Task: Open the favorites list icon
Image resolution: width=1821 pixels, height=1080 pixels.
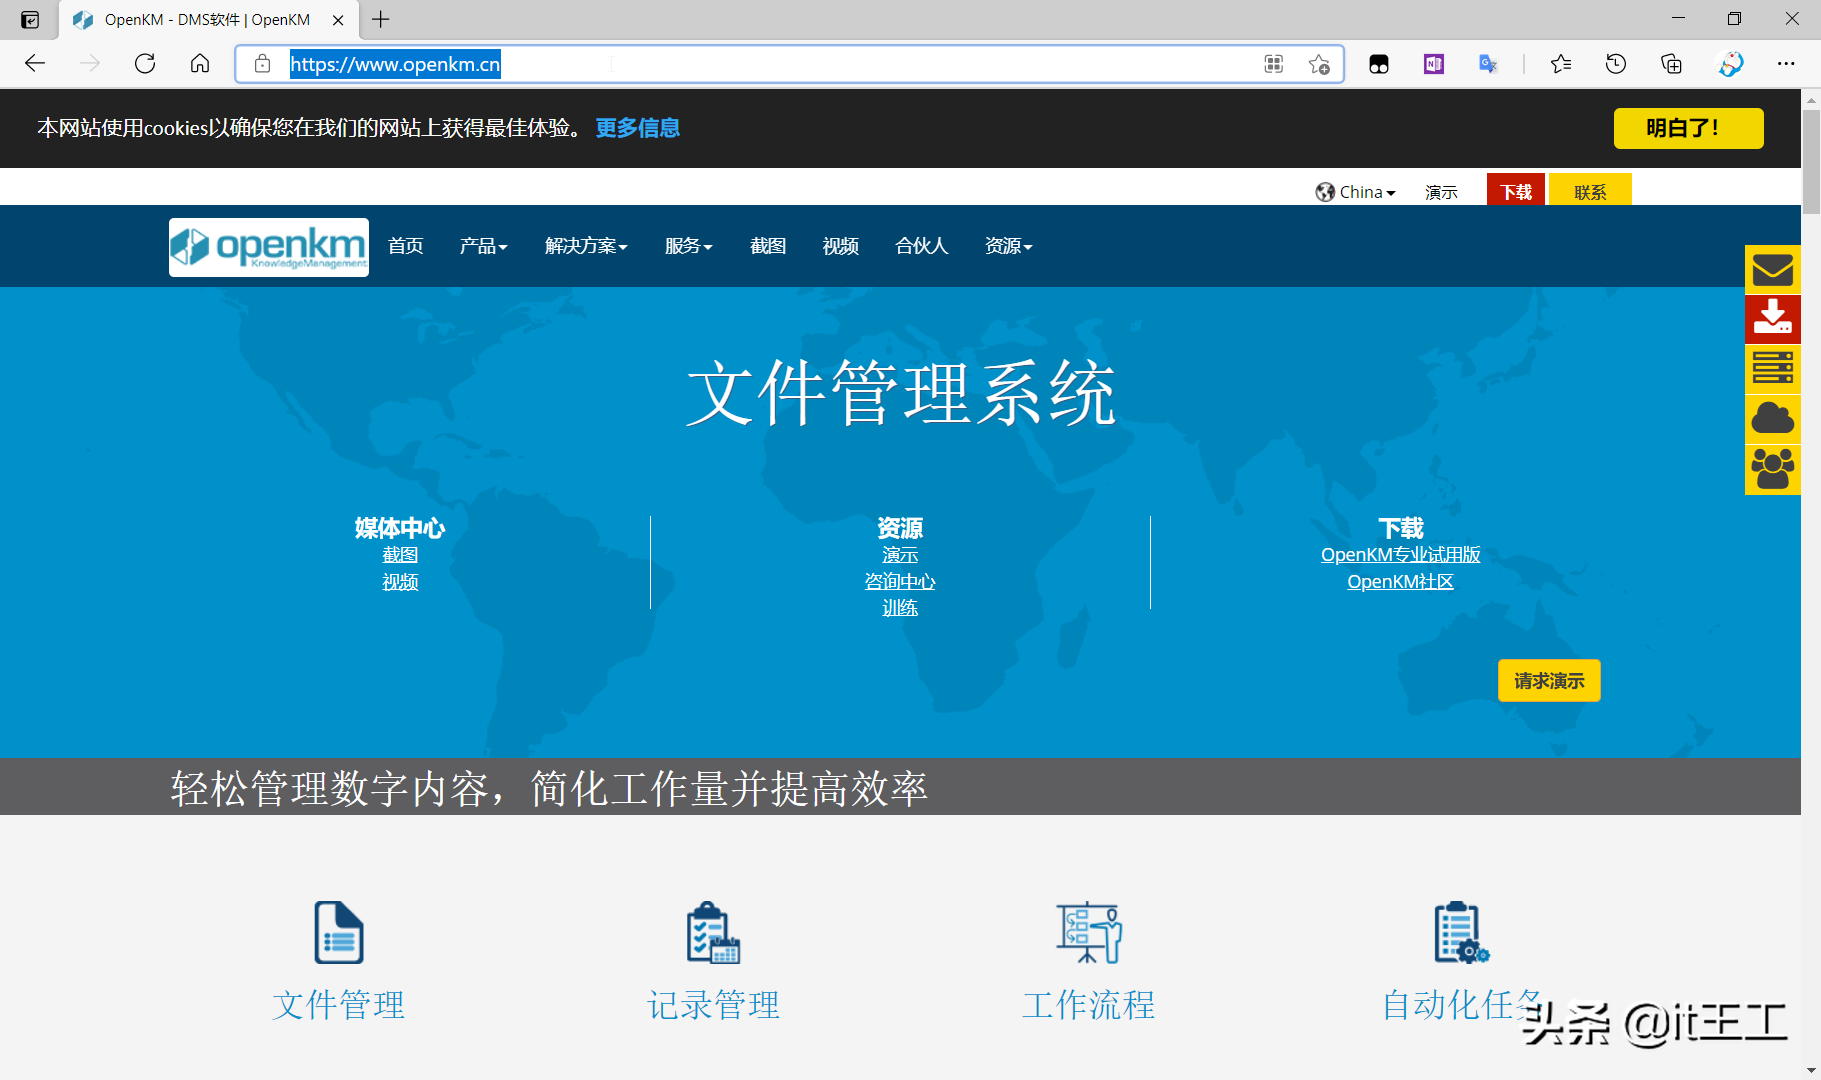Action: 1561,64
